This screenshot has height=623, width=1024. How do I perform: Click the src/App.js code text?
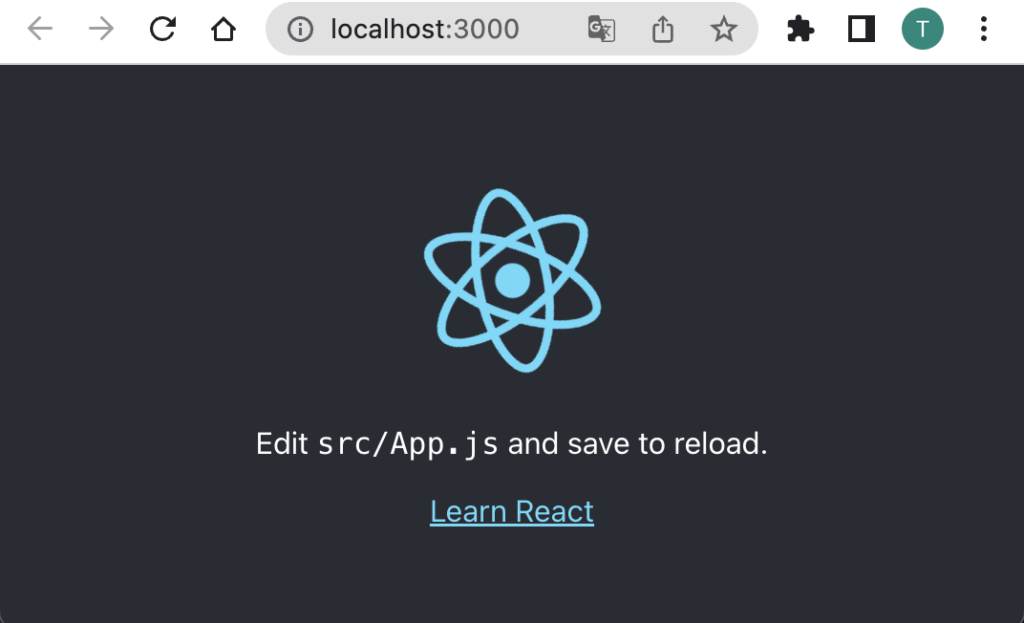pos(408,444)
